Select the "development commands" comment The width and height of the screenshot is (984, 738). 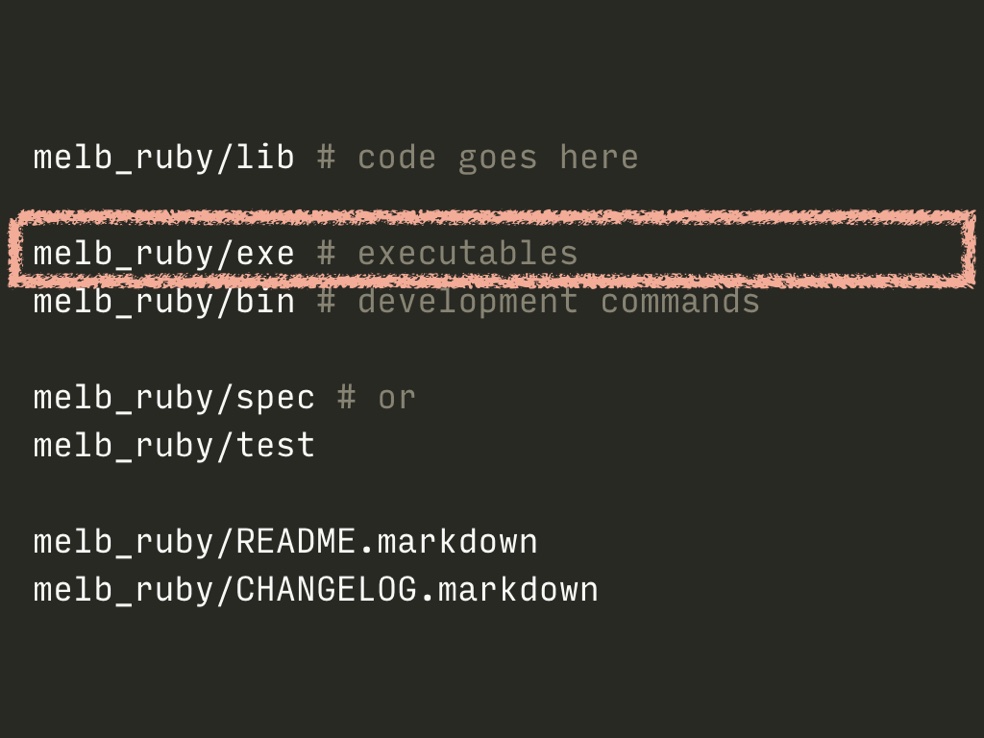[x=558, y=302]
